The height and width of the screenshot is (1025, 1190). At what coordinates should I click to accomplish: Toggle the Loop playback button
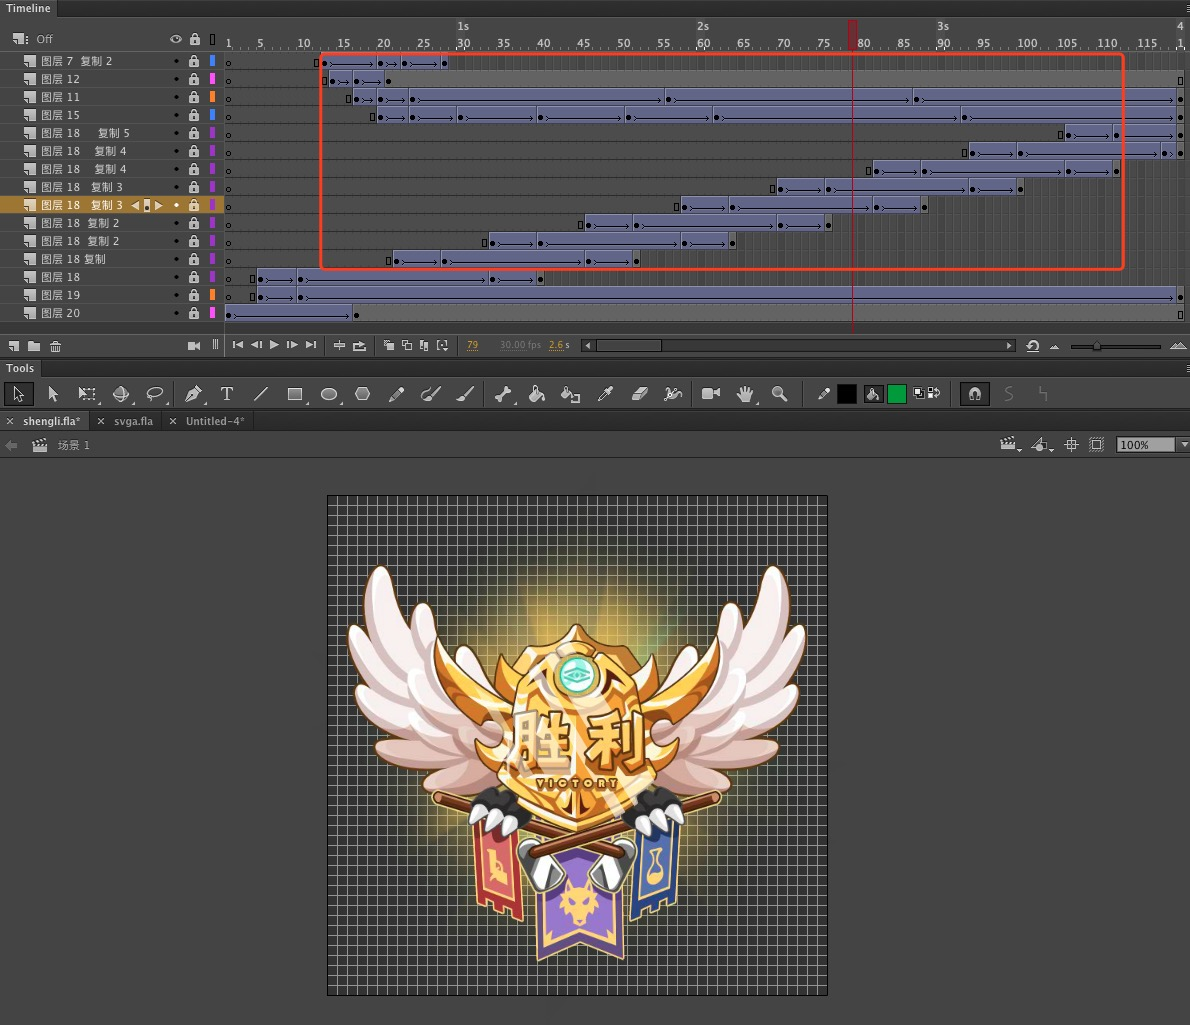tap(360, 345)
